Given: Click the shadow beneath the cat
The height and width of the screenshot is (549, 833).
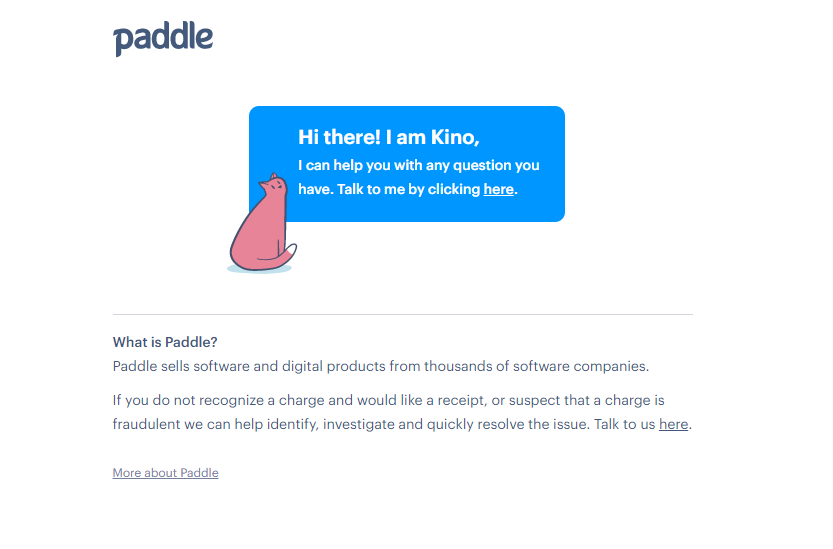Looking at the screenshot, I should coord(259,268).
